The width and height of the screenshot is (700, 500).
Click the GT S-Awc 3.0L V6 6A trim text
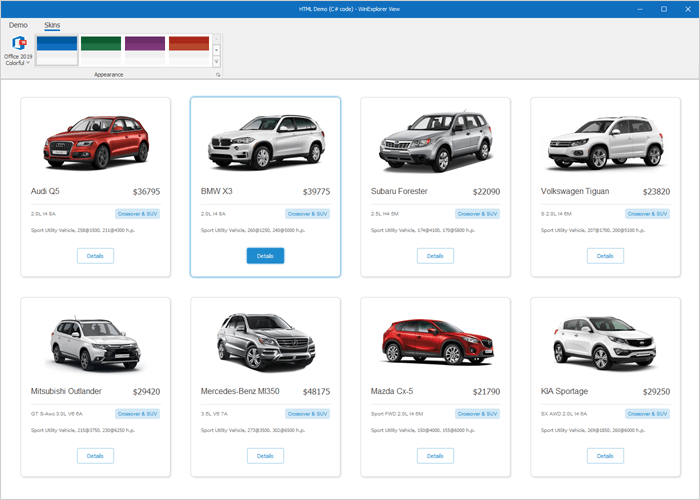tap(57, 414)
